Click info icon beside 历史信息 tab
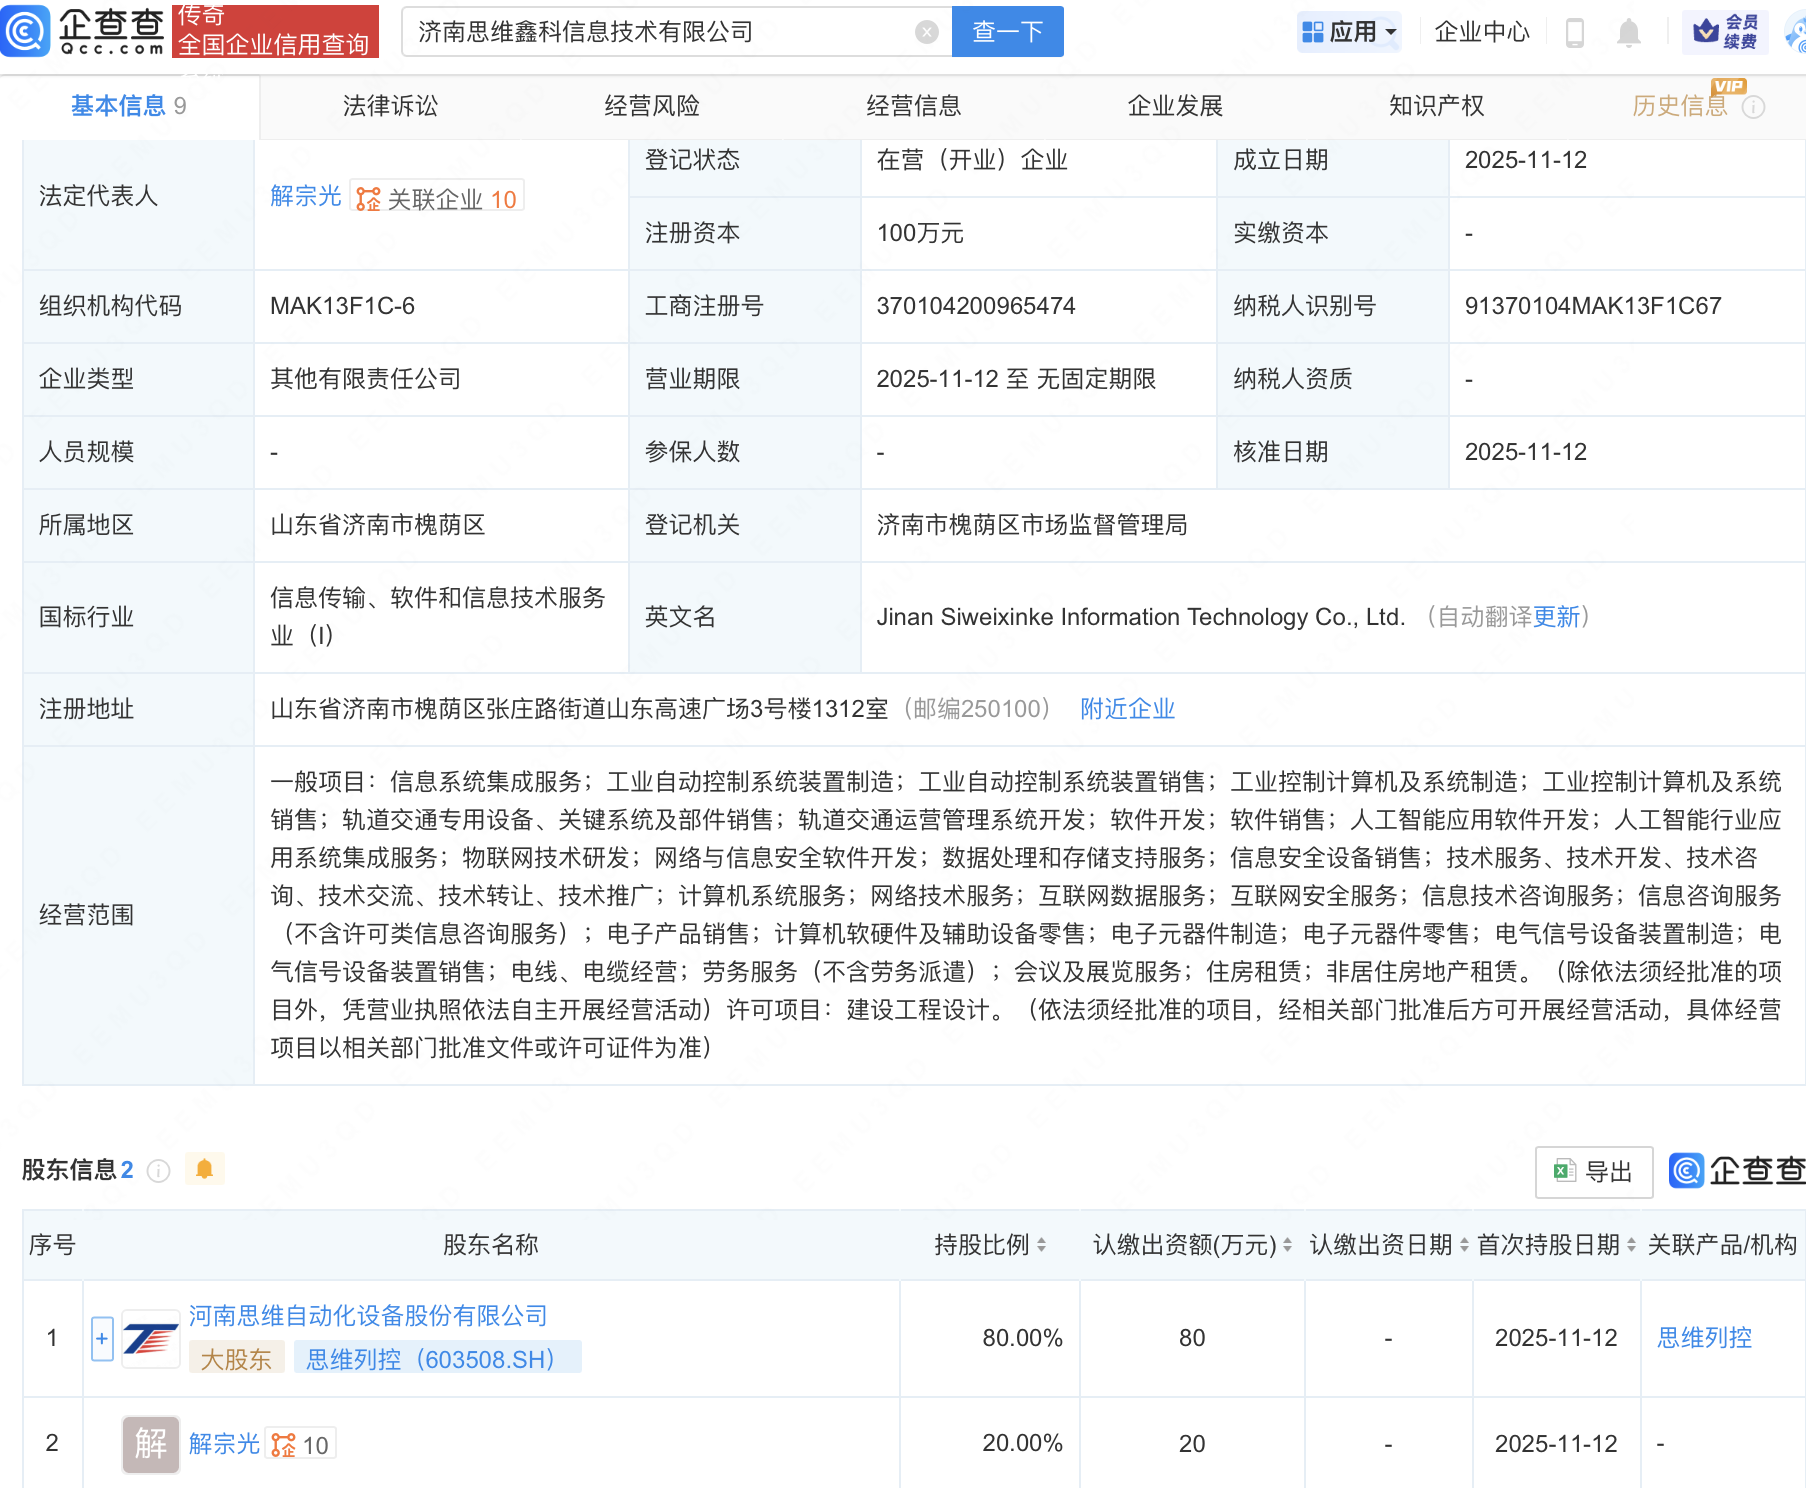Image resolution: width=1806 pixels, height=1488 pixels. [x=1753, y=107]
